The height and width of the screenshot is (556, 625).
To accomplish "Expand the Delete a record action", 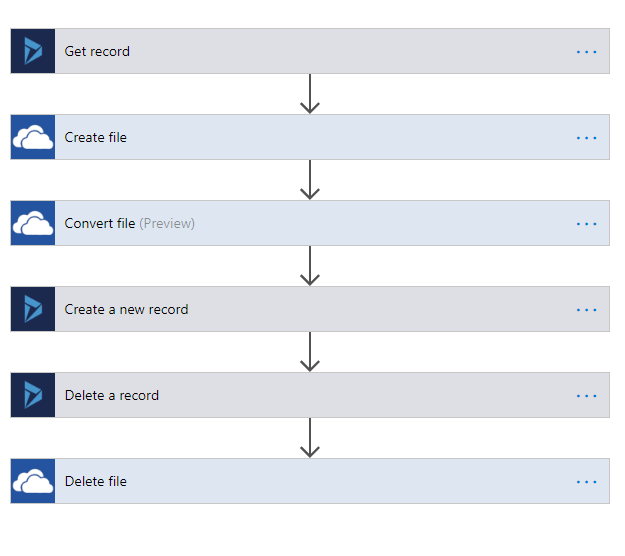I will pyautogui.click(x=310, y=395).
